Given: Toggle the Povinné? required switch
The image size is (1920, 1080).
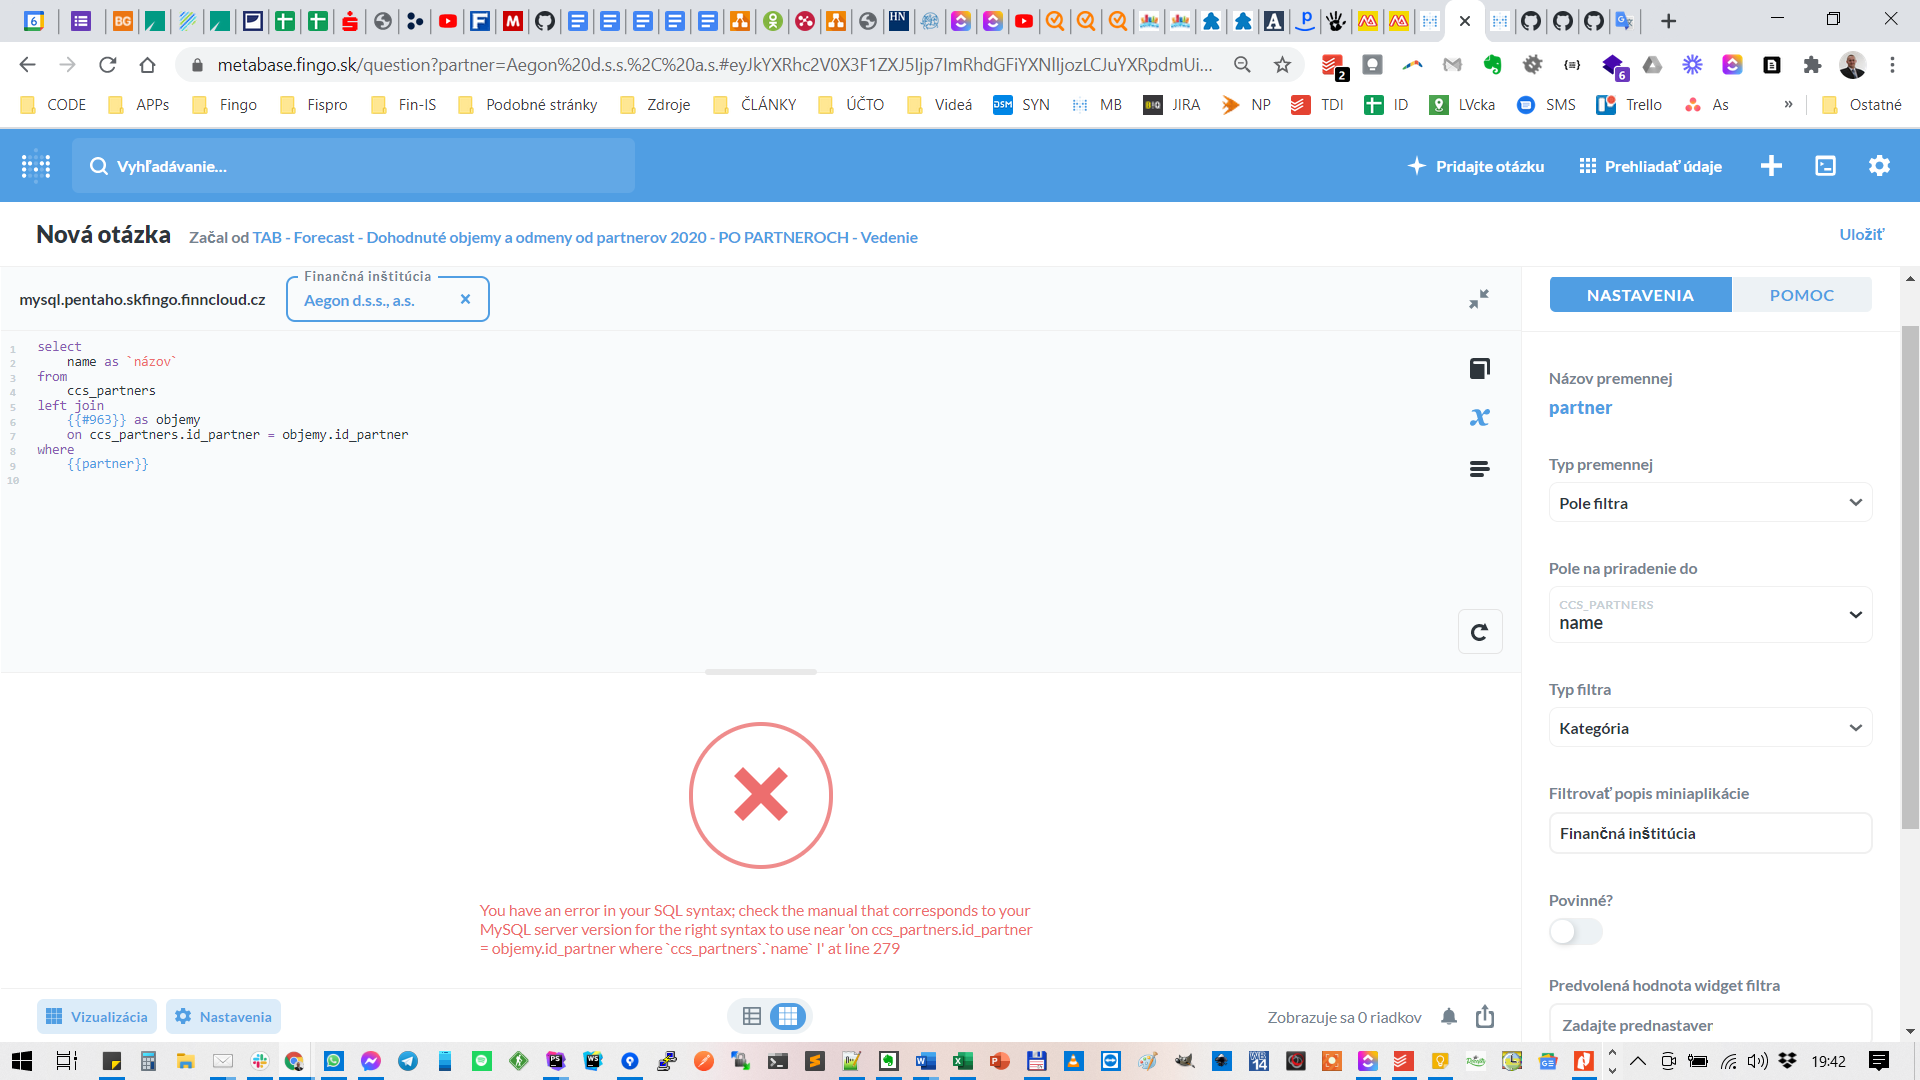Looking at the screenshot, I should click(x=1575, y=932).
